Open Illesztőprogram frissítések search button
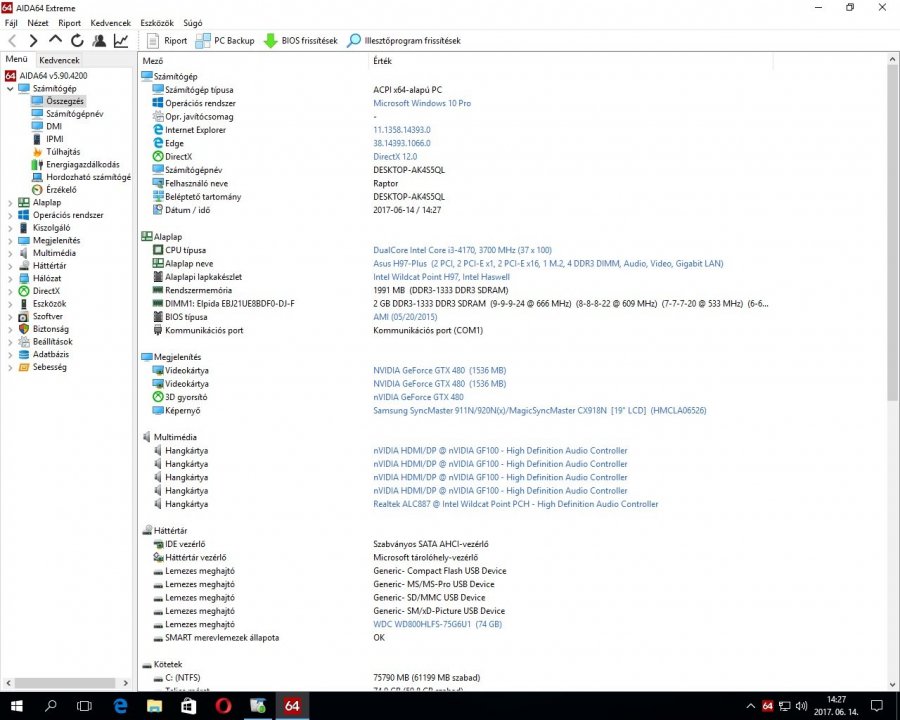This screenshot has height=720, width=900. tap(404, 41)
